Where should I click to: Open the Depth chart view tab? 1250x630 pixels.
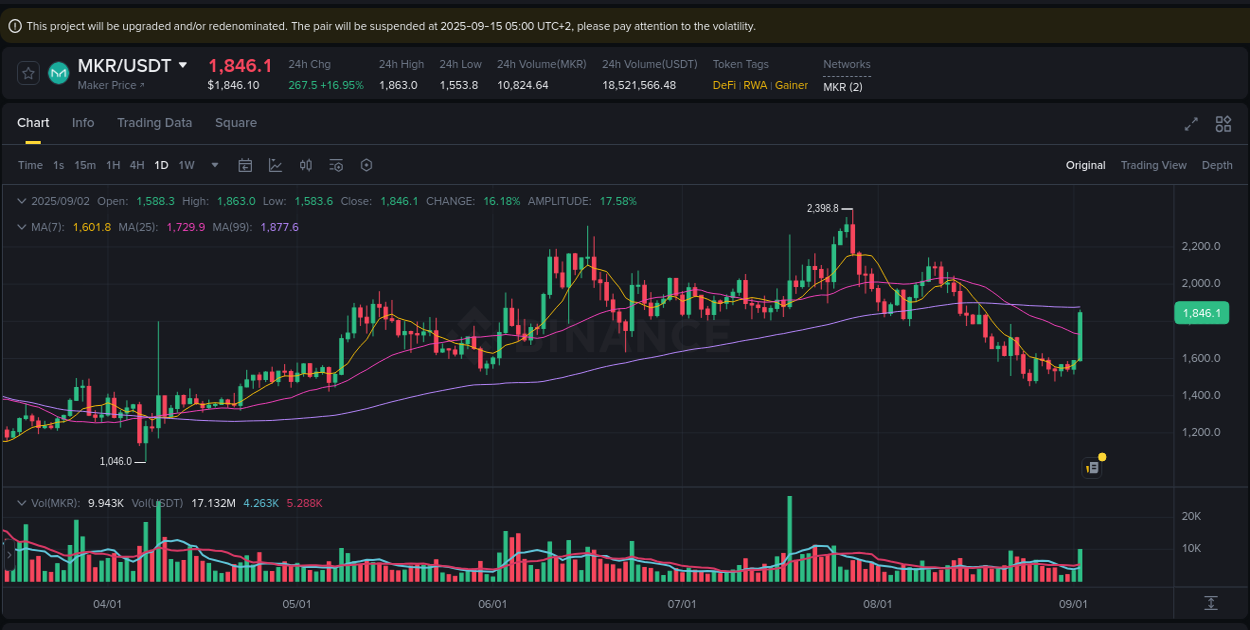tap(1217, 164)
